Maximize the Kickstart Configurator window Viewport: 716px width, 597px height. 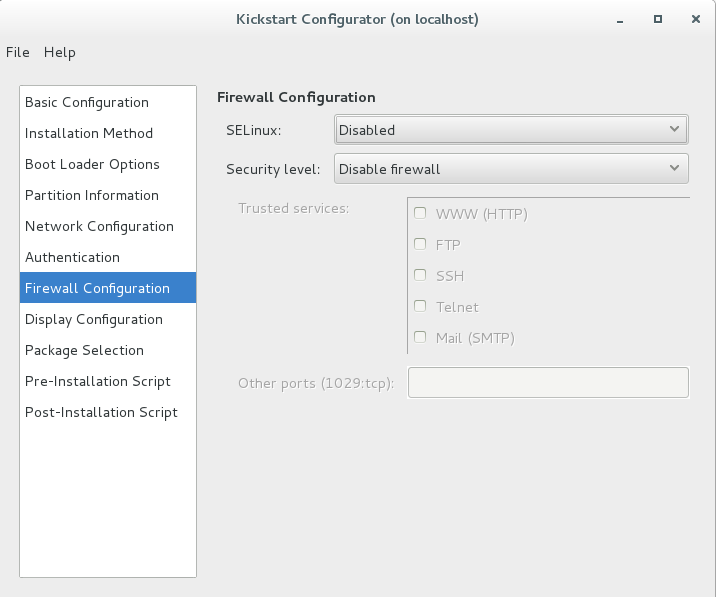point(658,19)
